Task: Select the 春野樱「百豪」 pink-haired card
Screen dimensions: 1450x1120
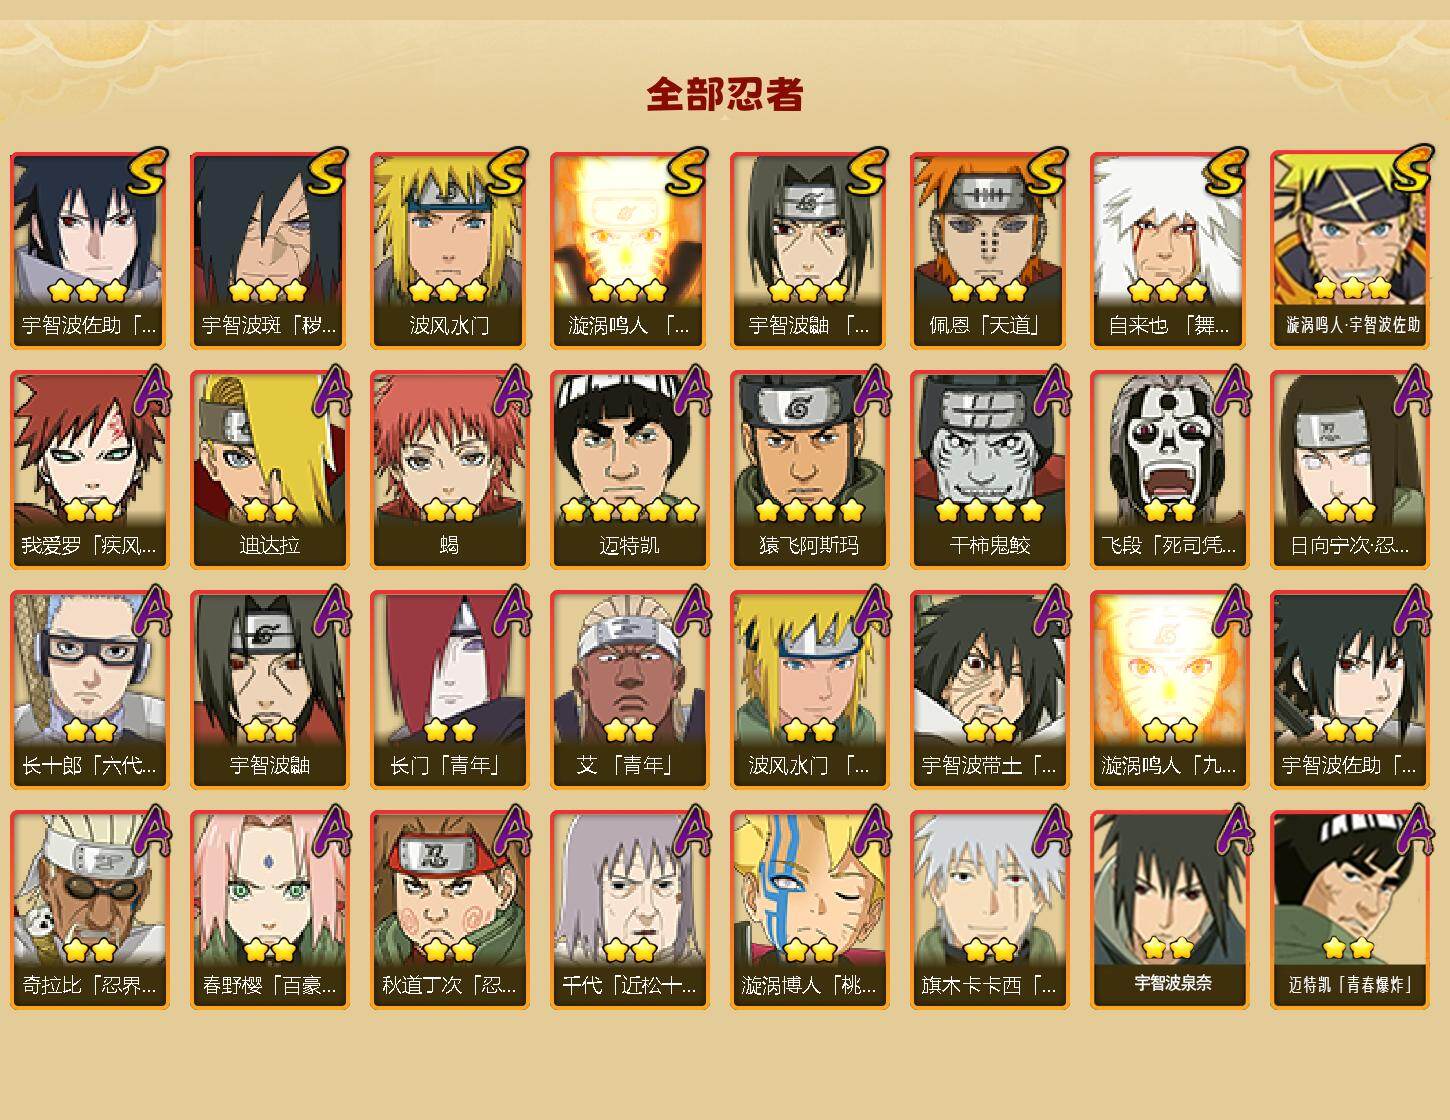Action: (x=269, y=910)
